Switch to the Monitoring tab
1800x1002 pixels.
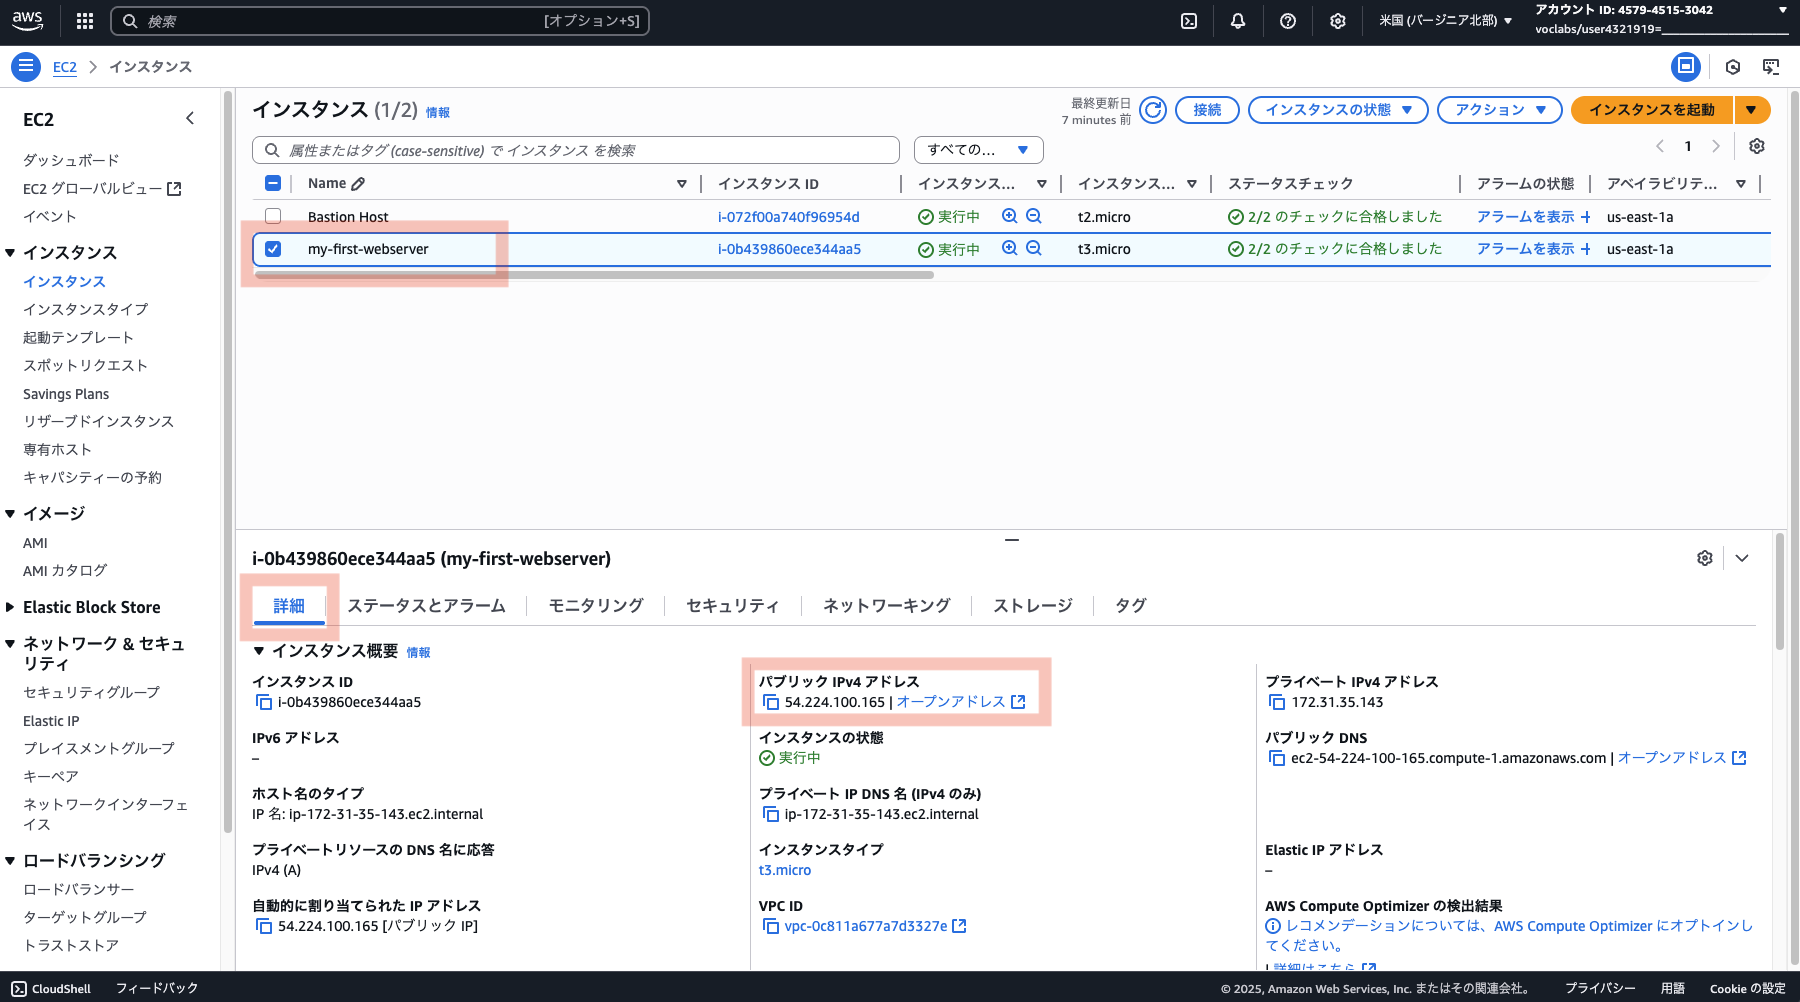click(x=596, y=606)
